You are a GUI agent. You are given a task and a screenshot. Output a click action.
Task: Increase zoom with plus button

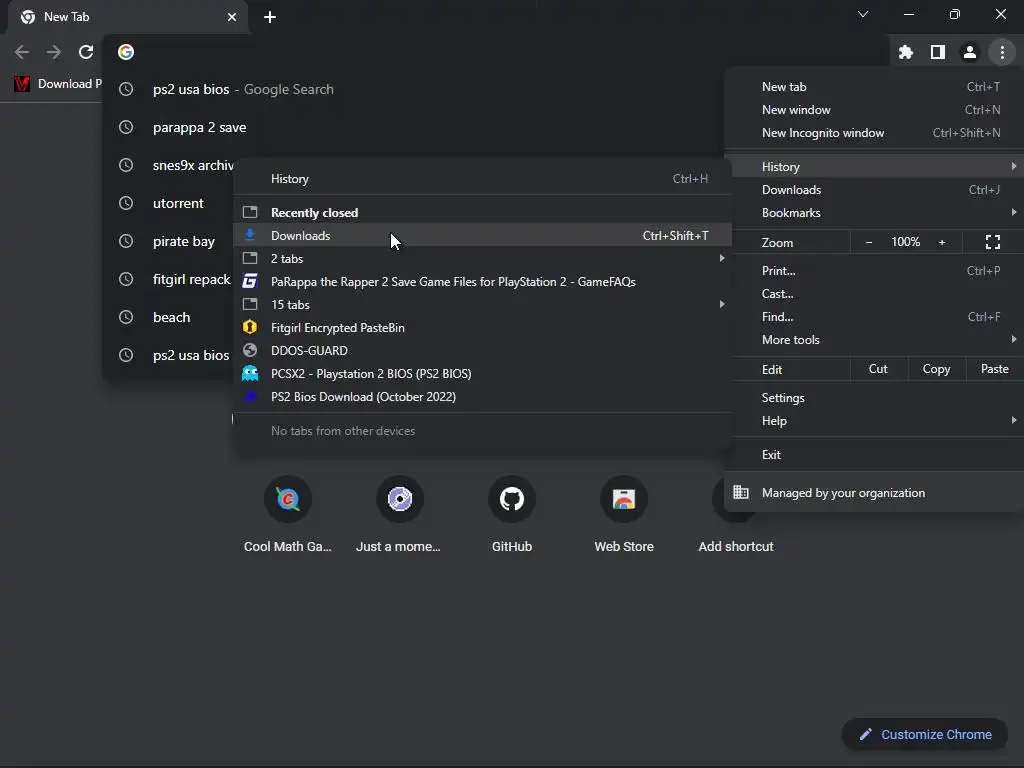coord(942,242)
